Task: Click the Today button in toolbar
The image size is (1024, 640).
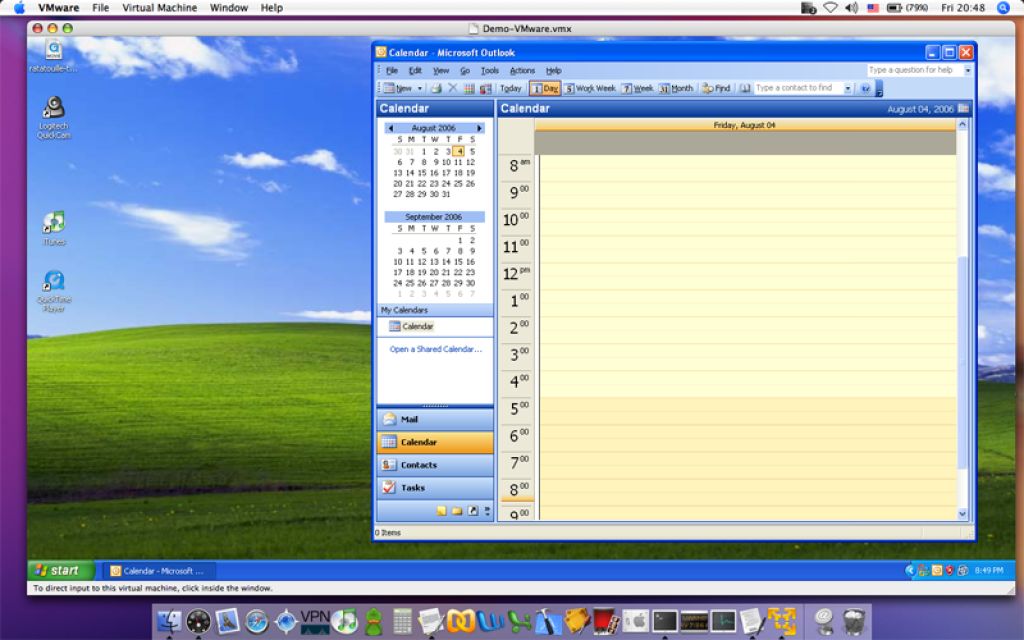Action: (x=511, y=88)
